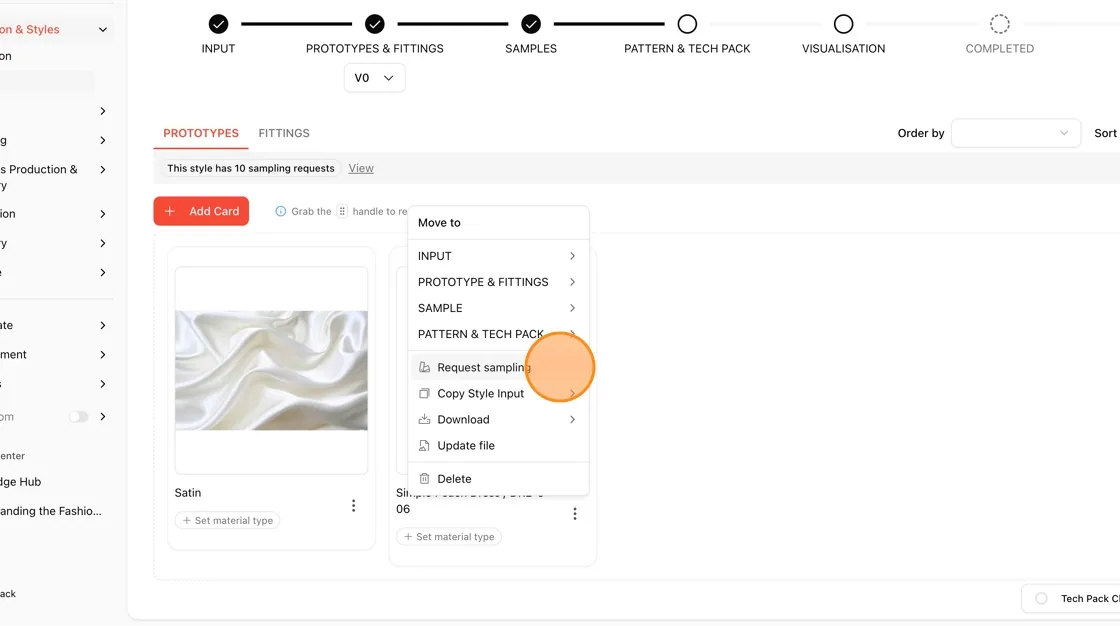Click the Prototypes & Fittings step checkmark circle
The height and width of the screenshot is (626, 1120).
375,24
